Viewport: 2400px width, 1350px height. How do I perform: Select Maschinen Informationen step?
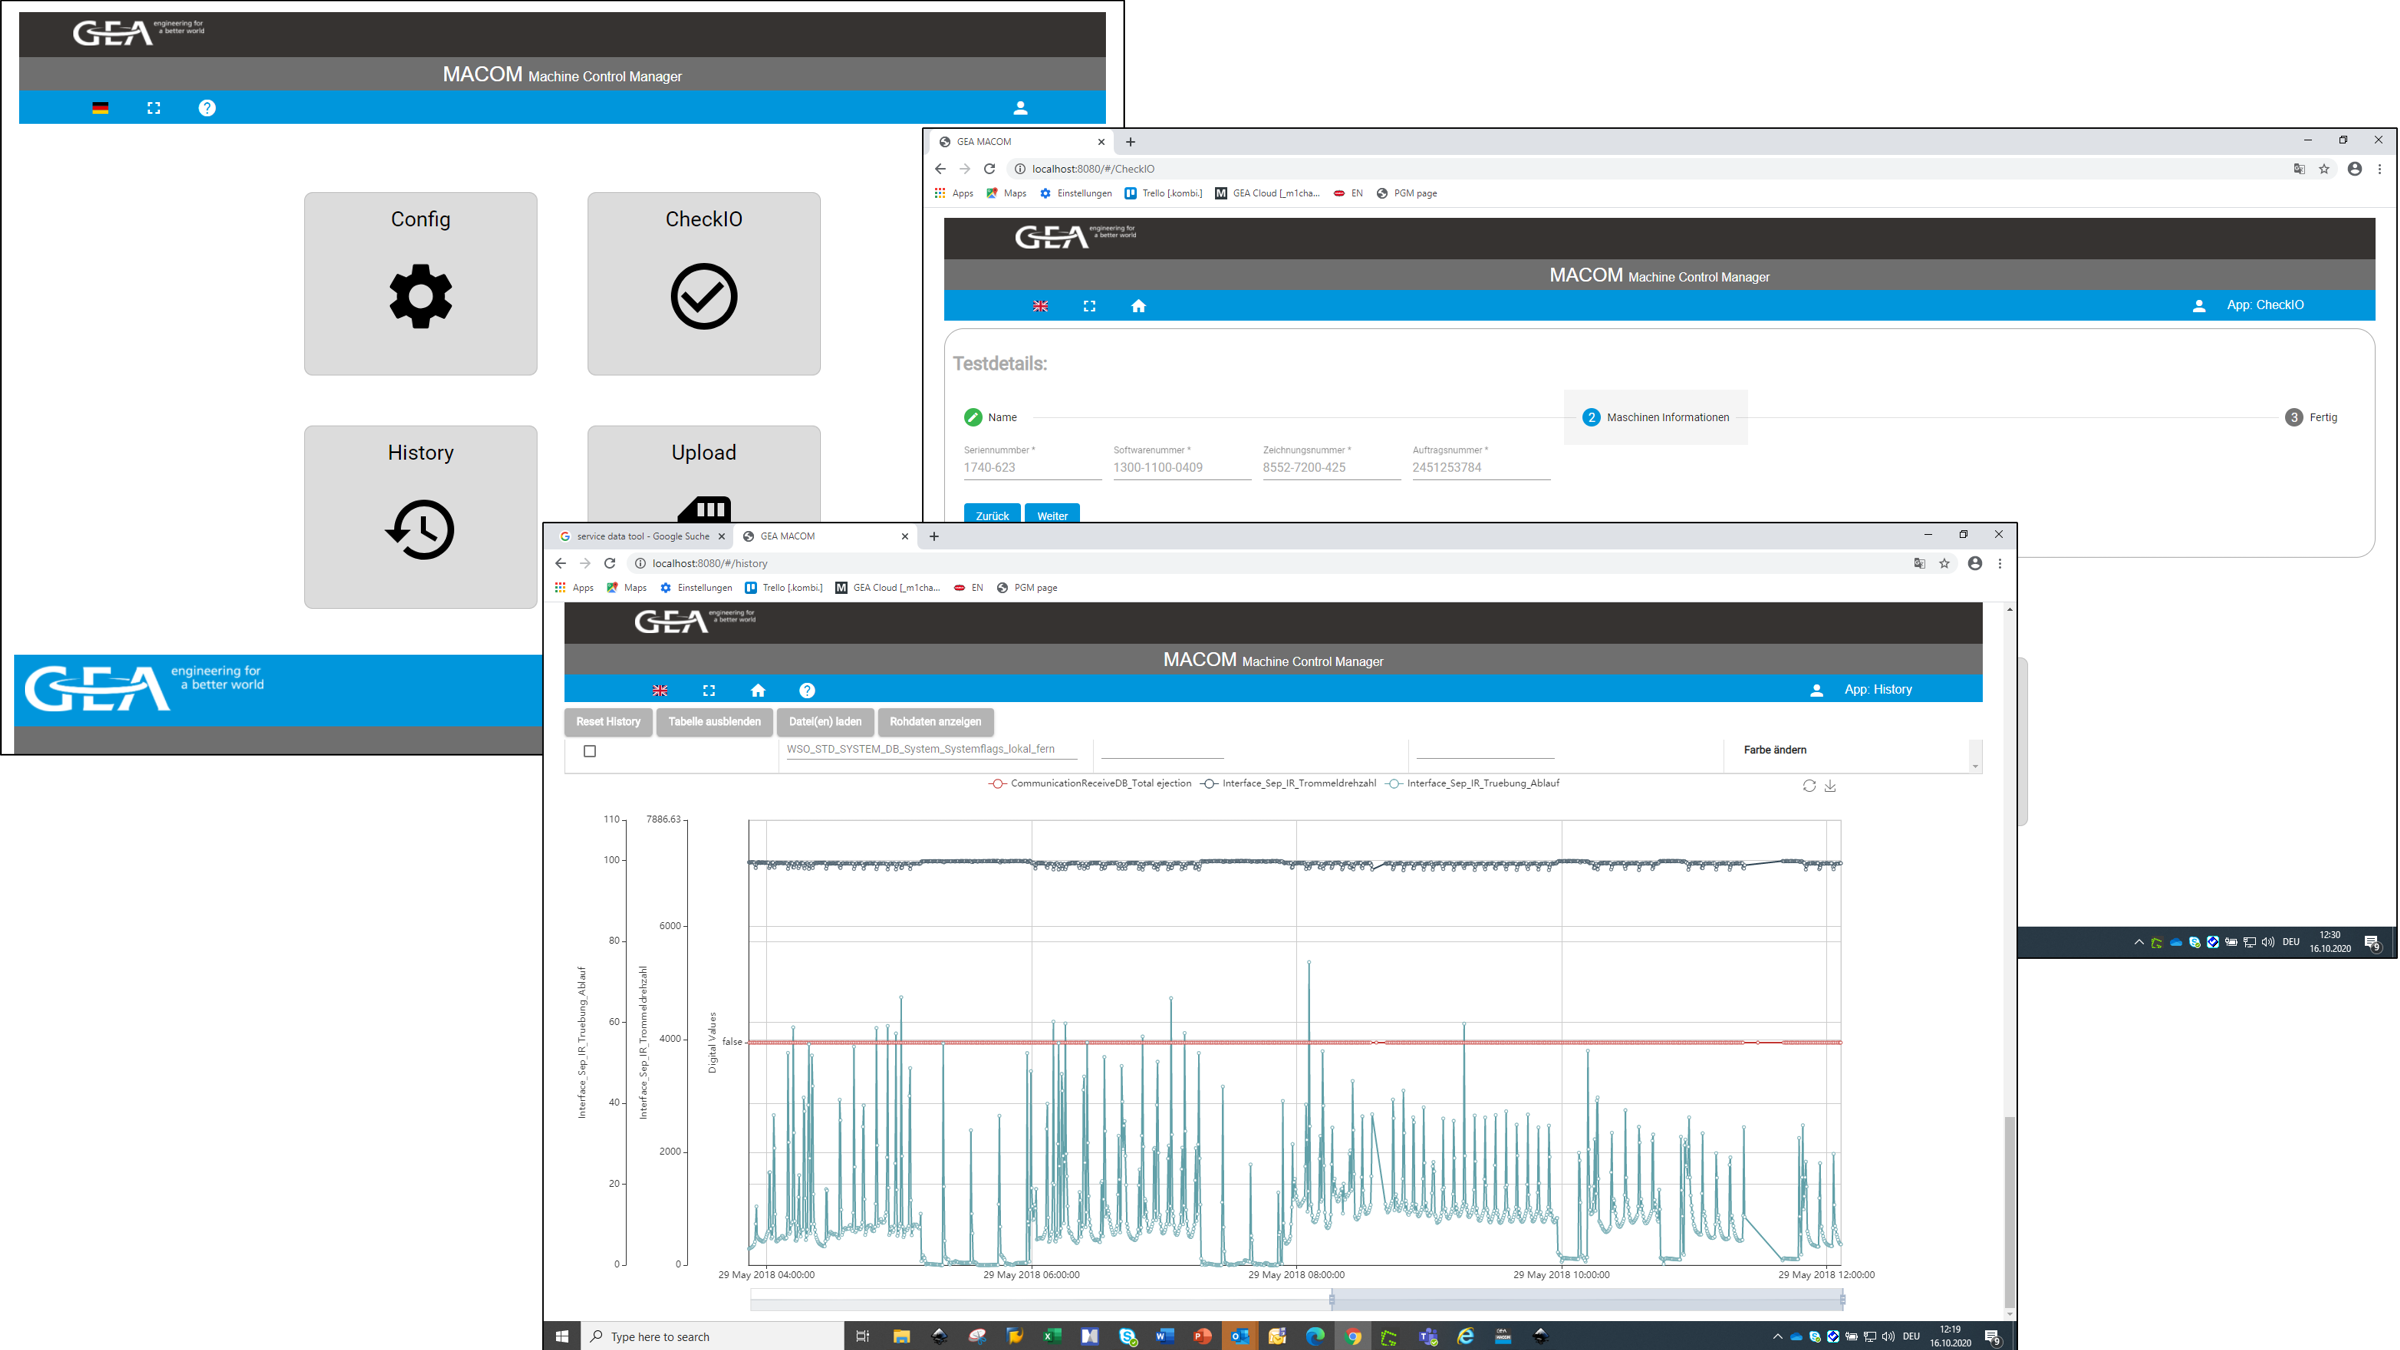(x=1656, y=417)
